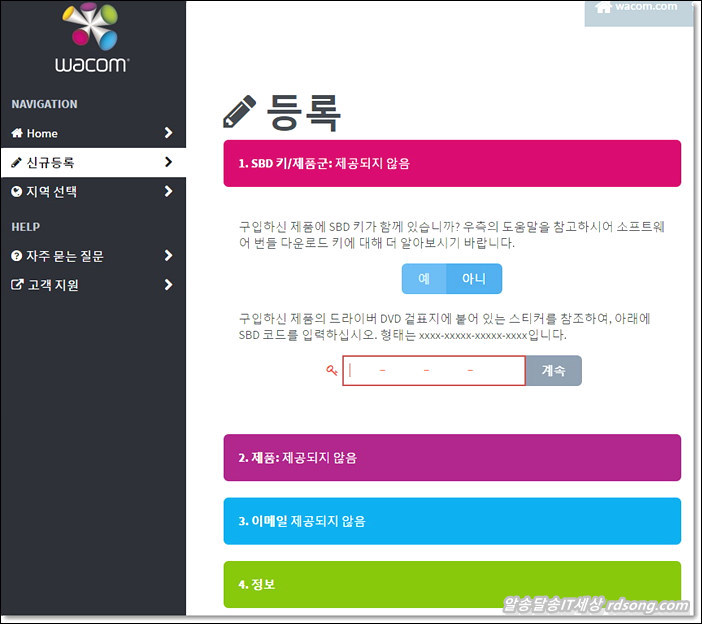Viewport: 702px width, 624px height.
Task: Expand the 지역 선택 chevron arrow
Action: click(168, 191)
